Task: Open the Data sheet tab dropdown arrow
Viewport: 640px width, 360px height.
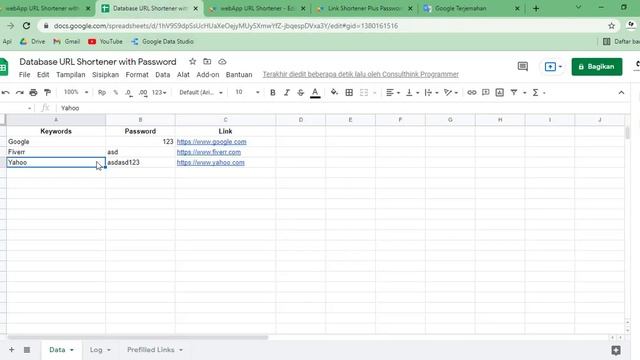Action: (x=72, y=350)
